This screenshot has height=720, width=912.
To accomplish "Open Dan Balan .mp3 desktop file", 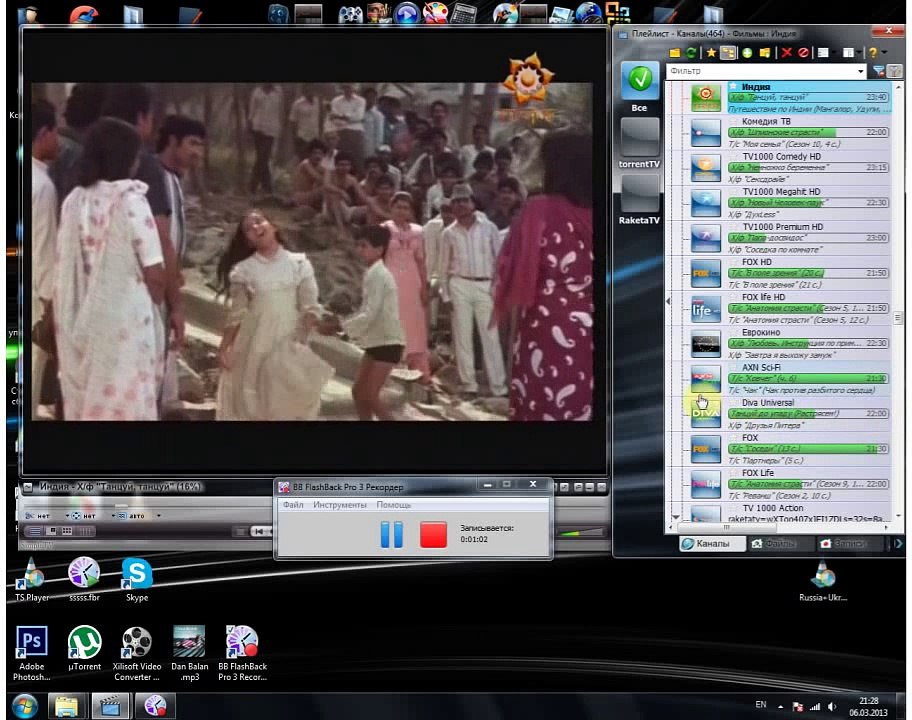I will 190,653.
